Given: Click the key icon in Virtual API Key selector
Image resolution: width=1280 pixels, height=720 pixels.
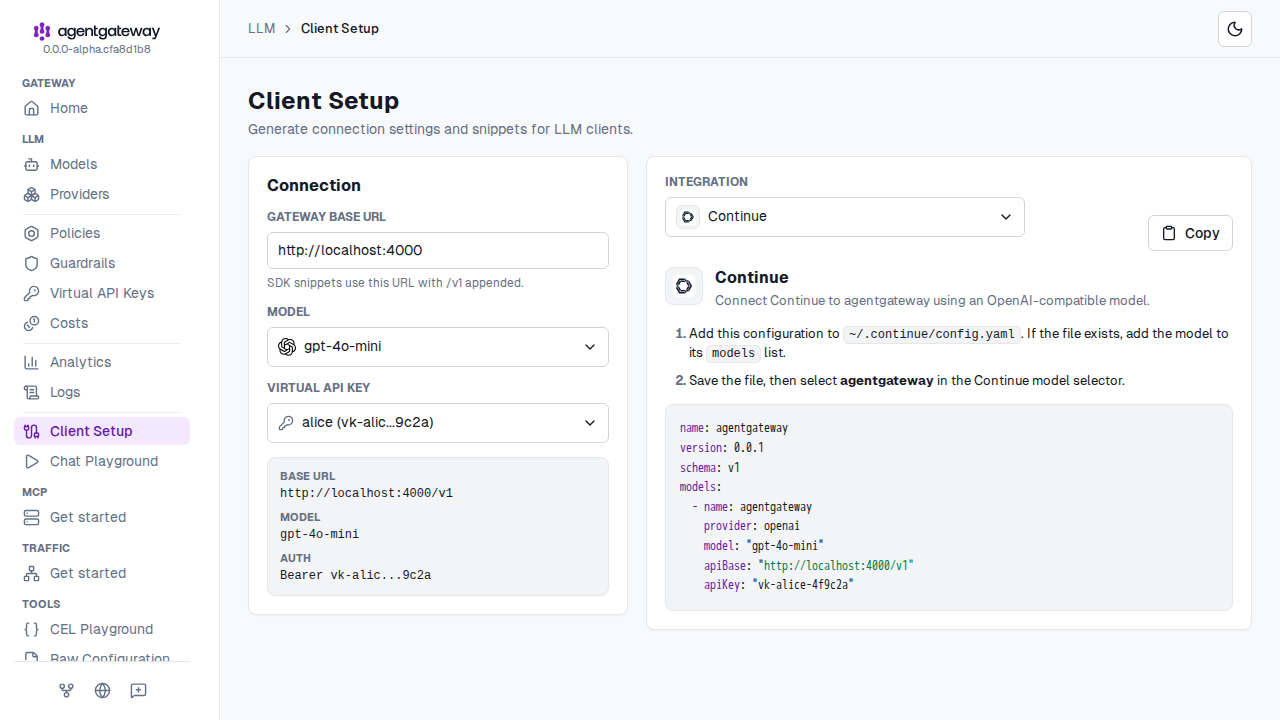Looking at the screenshot, I should click(x=286, y=423).
